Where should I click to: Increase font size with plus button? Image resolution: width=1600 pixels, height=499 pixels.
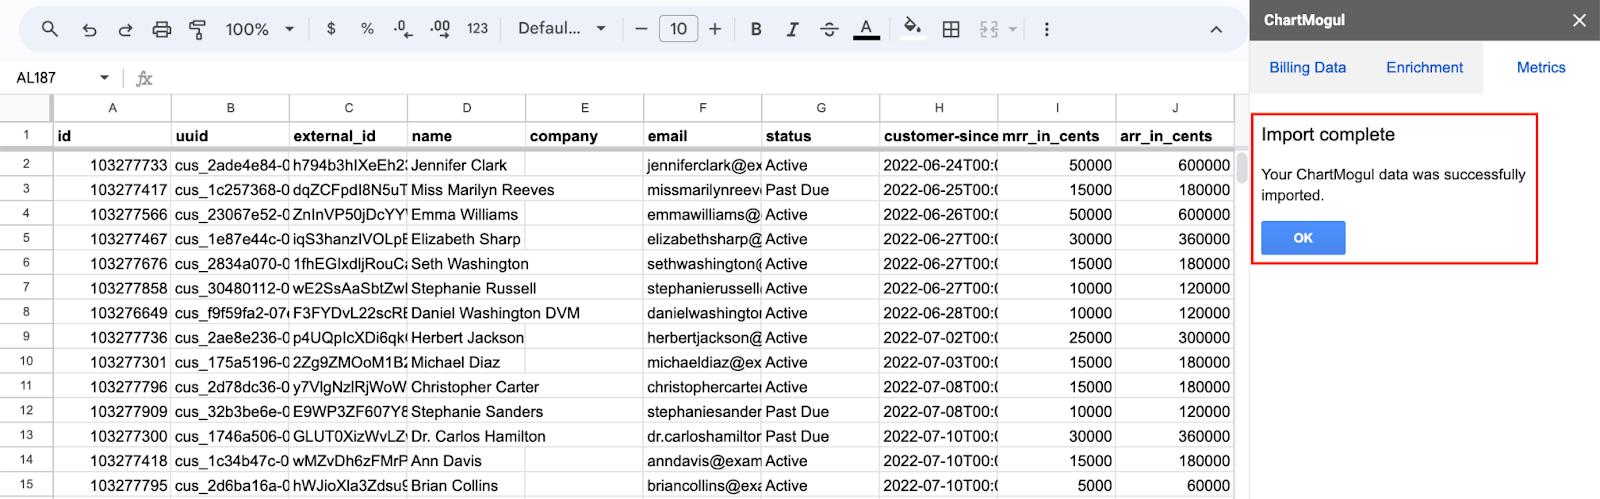(x=715, y=29)
